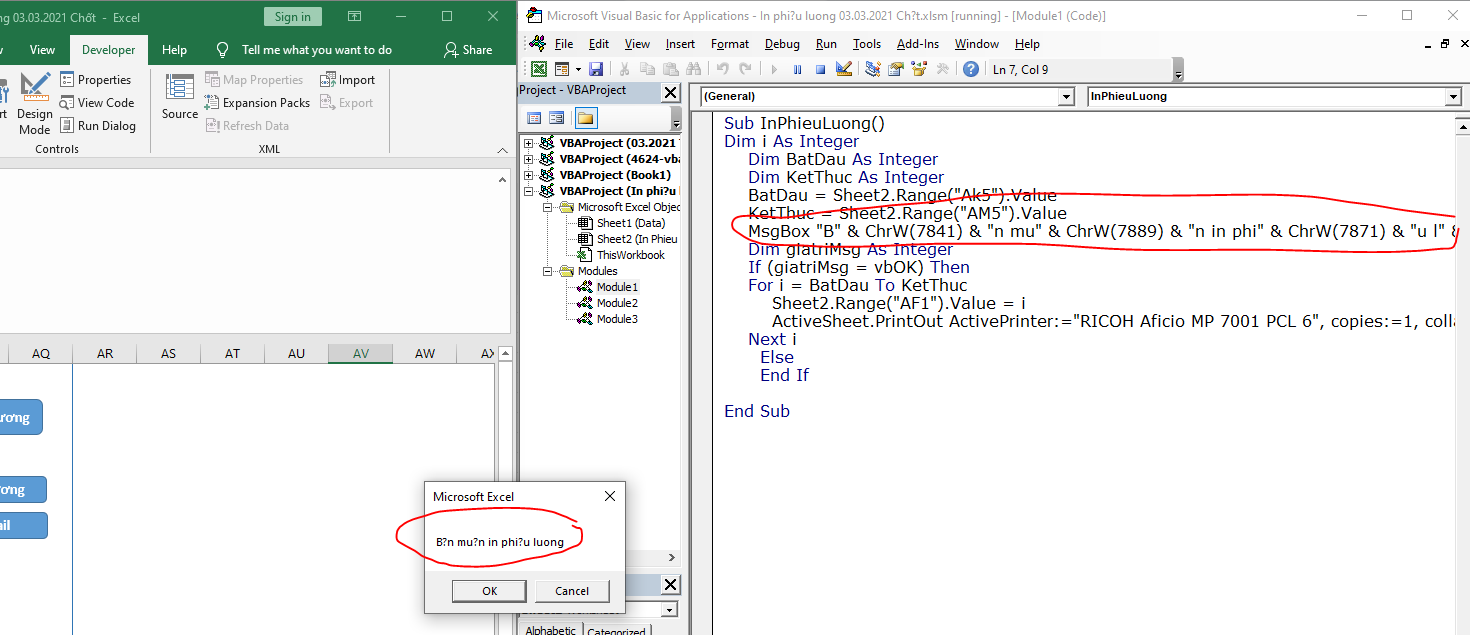Collapse the Modules folder in project tree
Image resolution: width=1470 pixels, height=635 pixels.
[x=548, y=271]
